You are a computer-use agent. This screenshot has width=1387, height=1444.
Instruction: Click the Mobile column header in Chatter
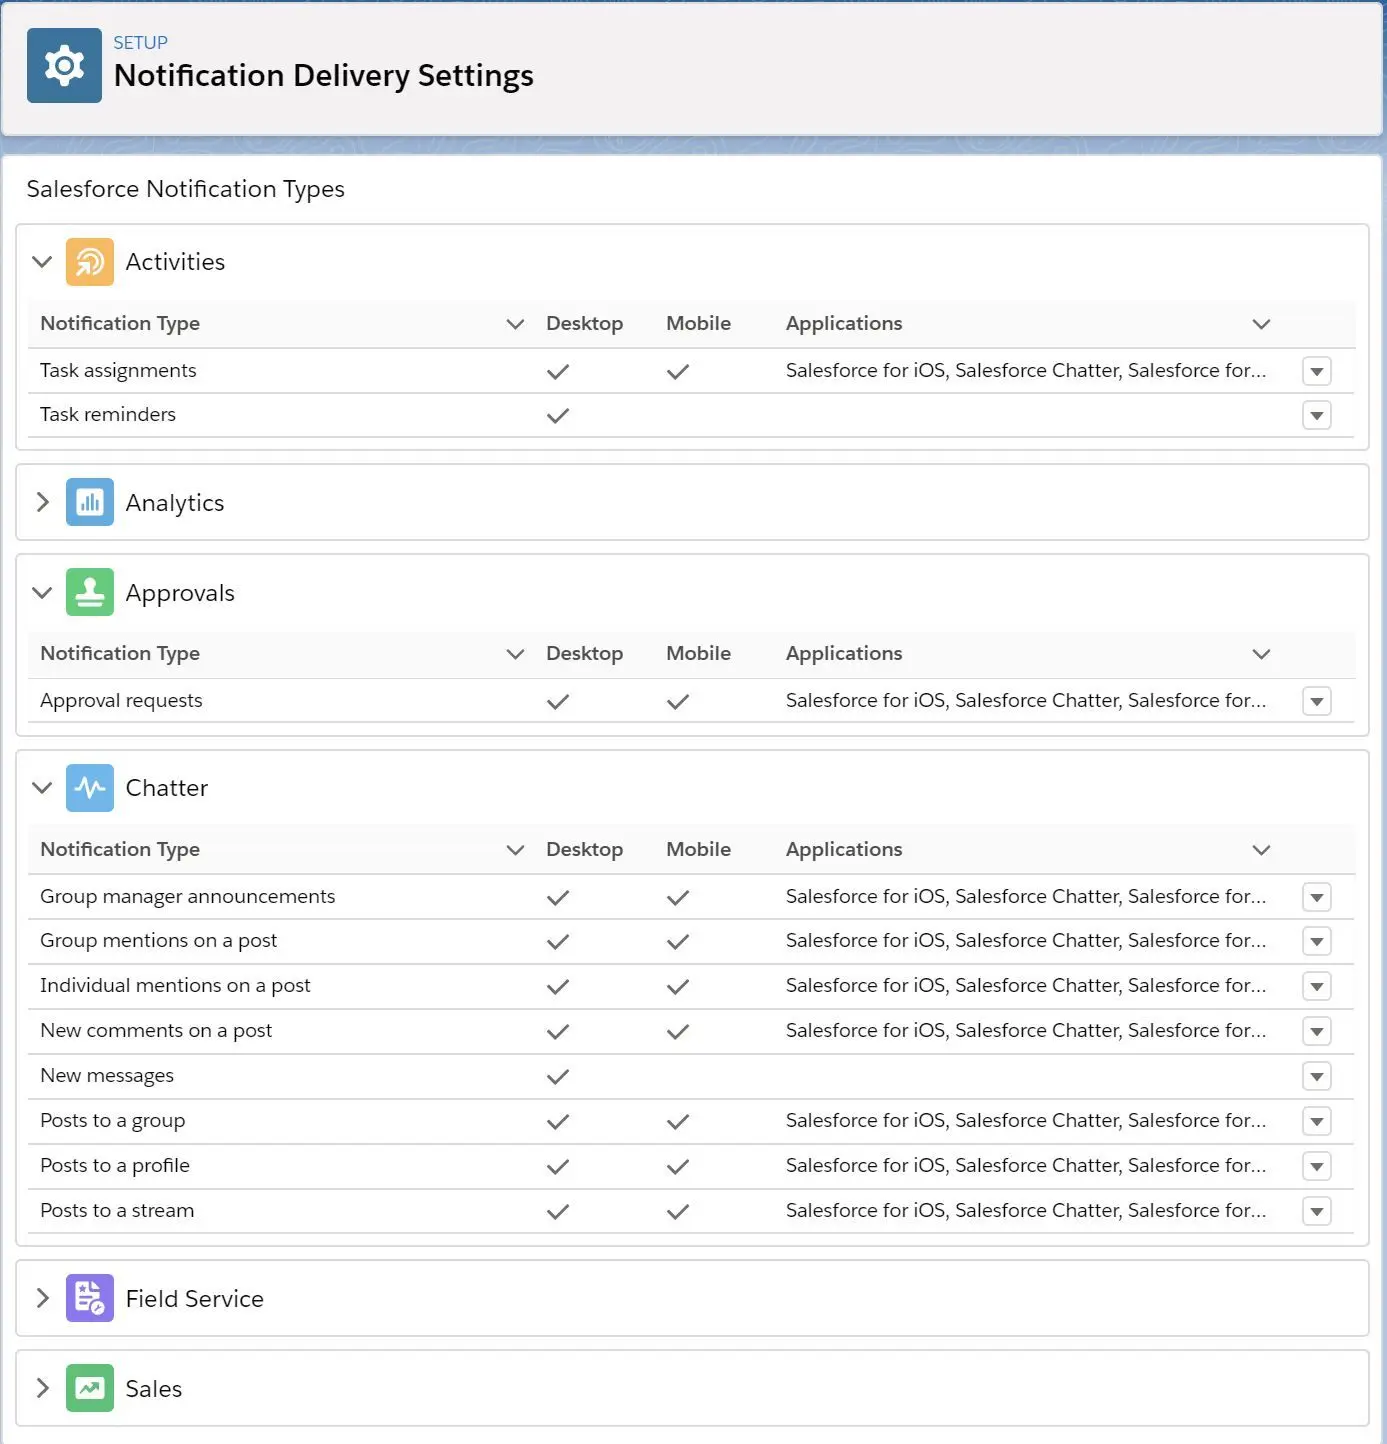(x=698, y=850)
